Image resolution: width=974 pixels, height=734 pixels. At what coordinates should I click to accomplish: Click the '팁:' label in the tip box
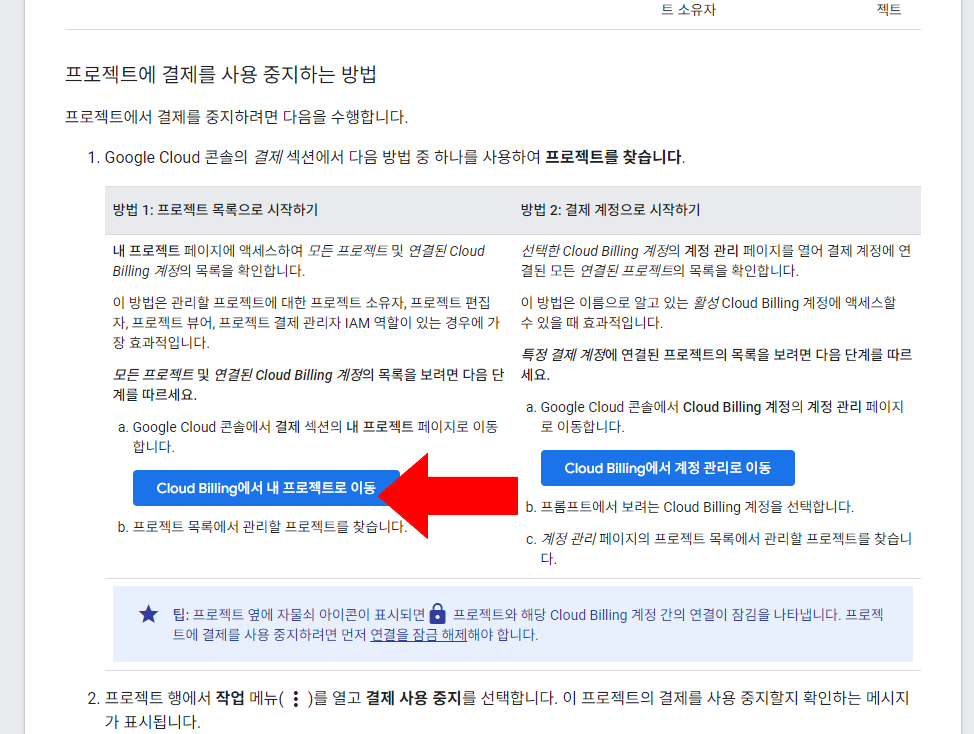pos(181,615)
